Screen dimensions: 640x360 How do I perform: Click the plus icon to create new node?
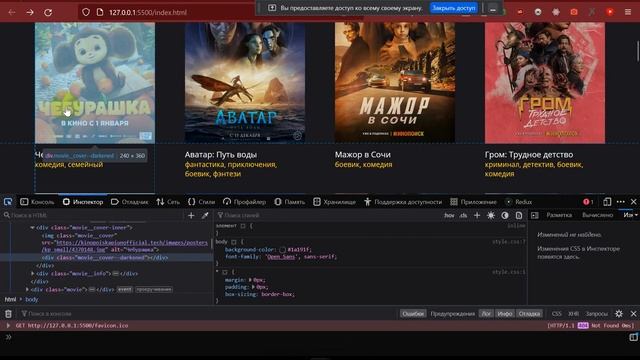tap(191, 215)
